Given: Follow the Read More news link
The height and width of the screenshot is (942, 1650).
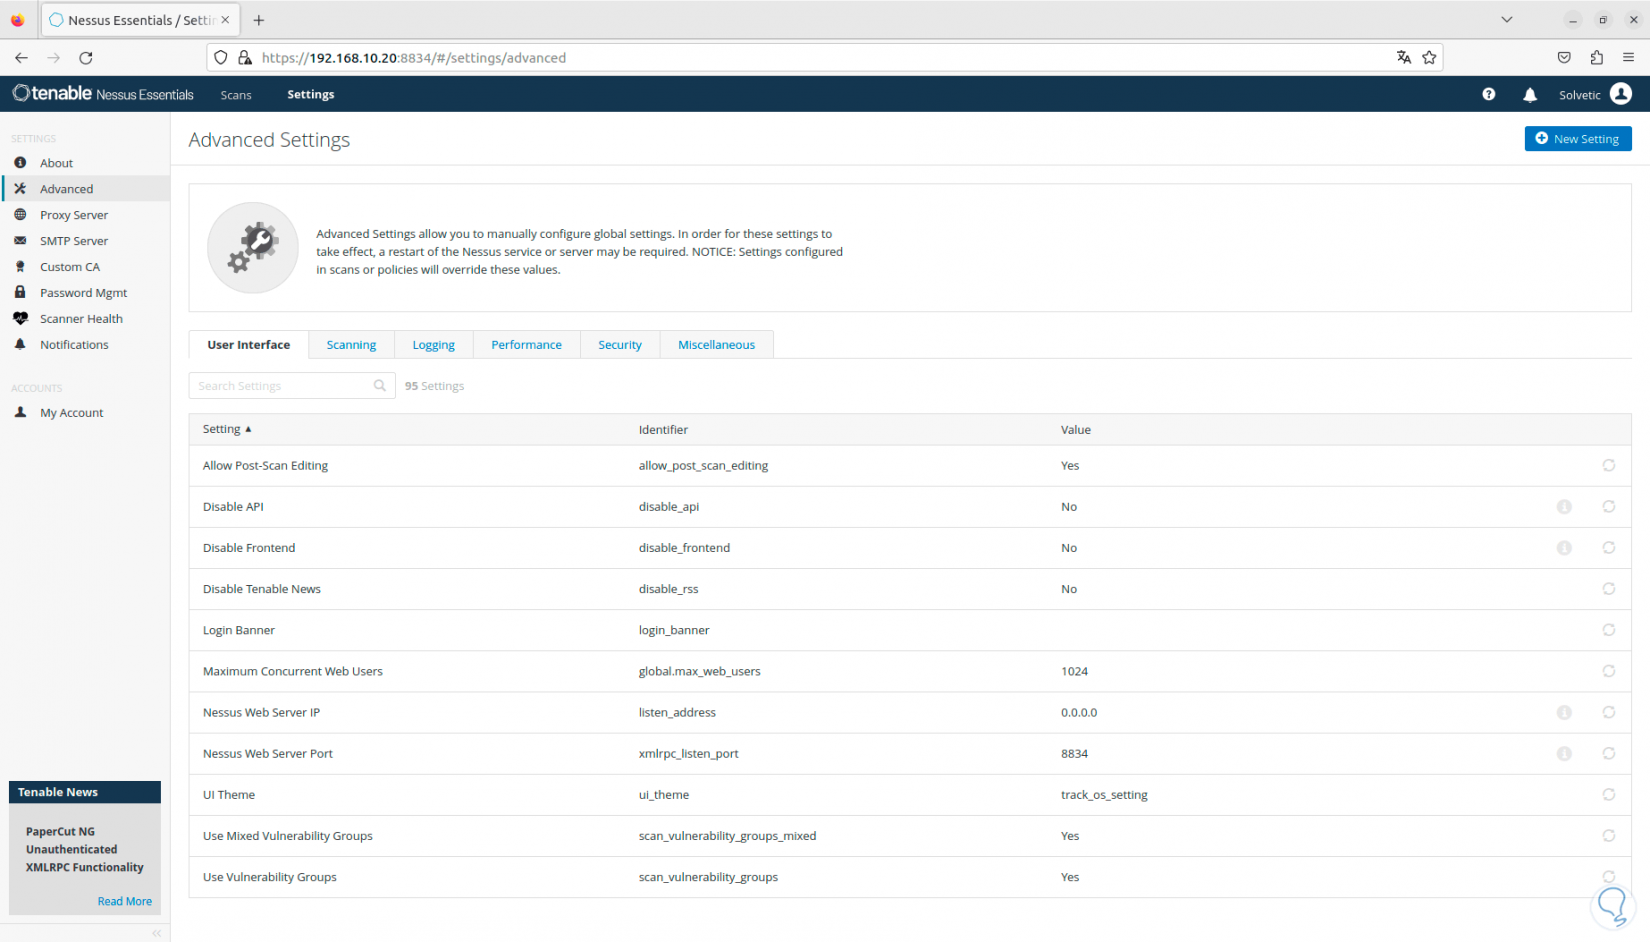Looking at the screenshot, I should coord(125,901).
